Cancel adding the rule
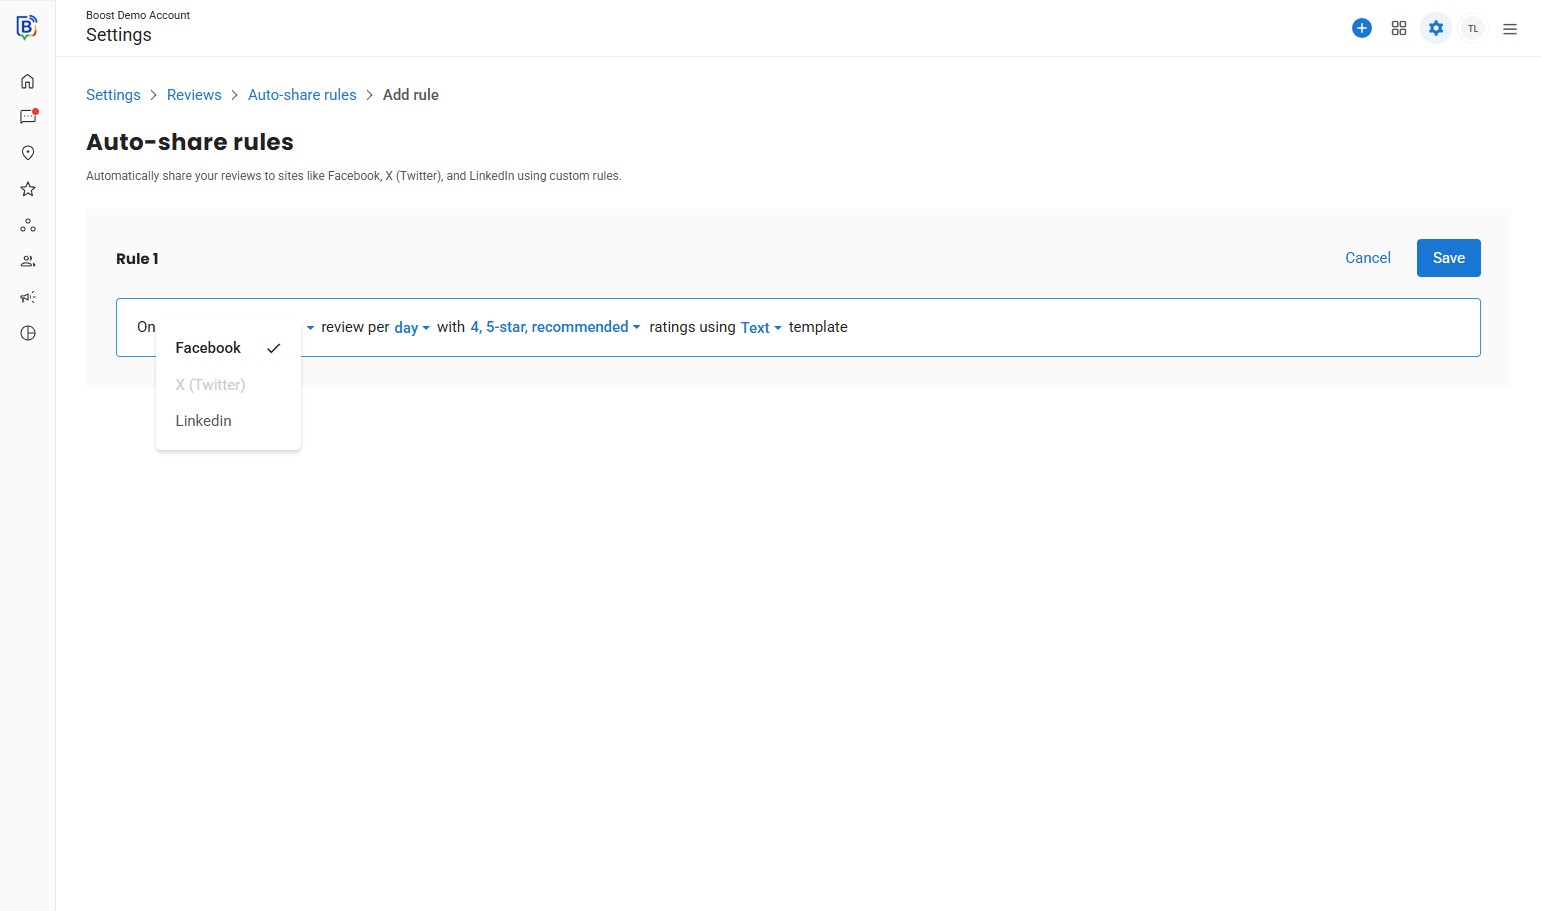Image resolution: width=1541 pixels, height=911 pixels. [x=1367, y=258]
